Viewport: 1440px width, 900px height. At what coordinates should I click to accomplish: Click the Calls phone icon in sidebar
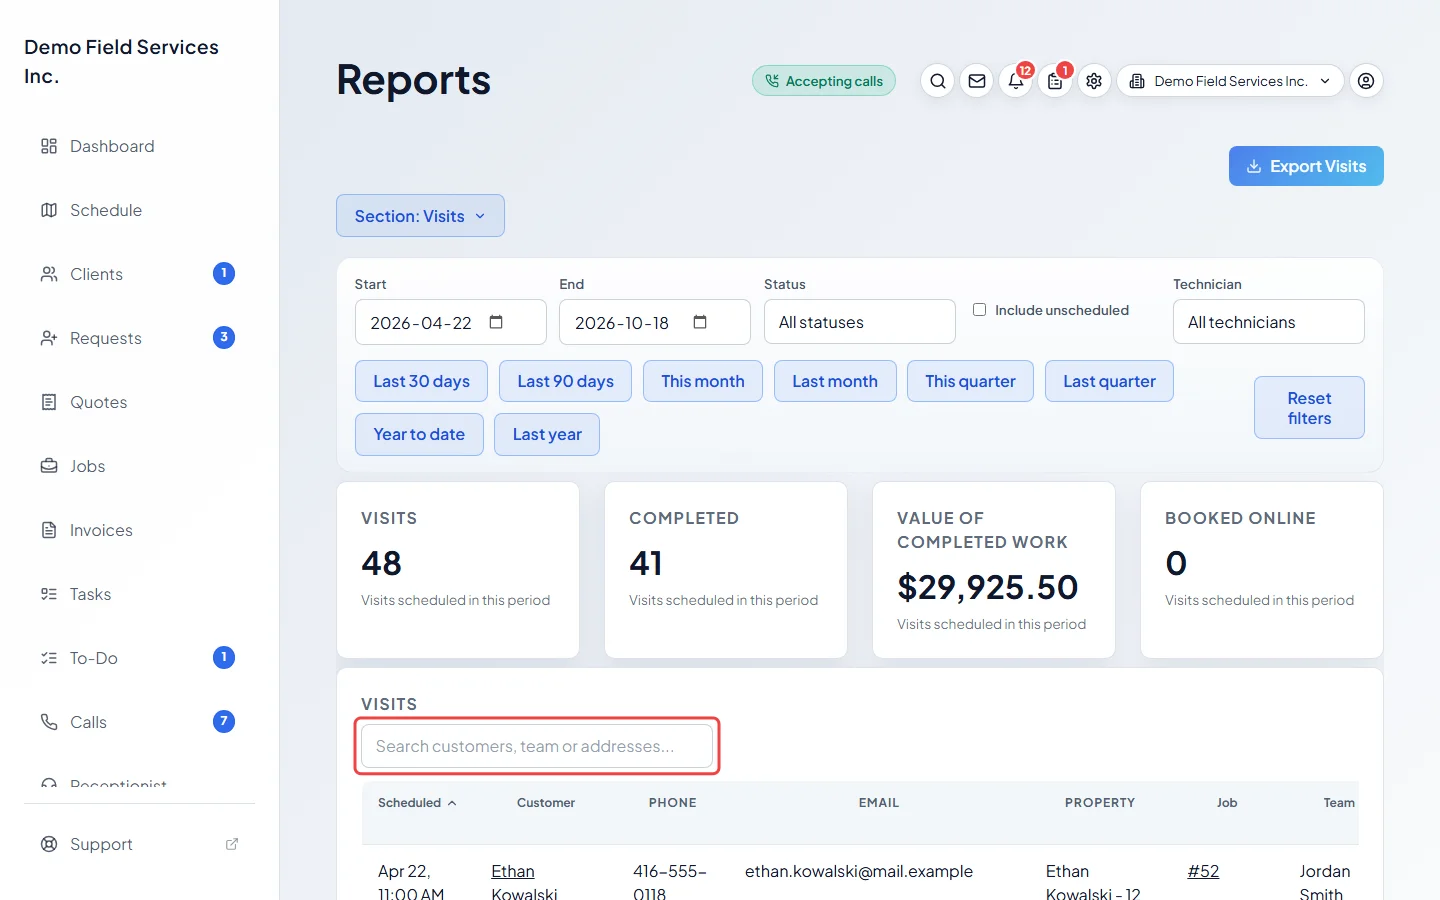point(49,722)
